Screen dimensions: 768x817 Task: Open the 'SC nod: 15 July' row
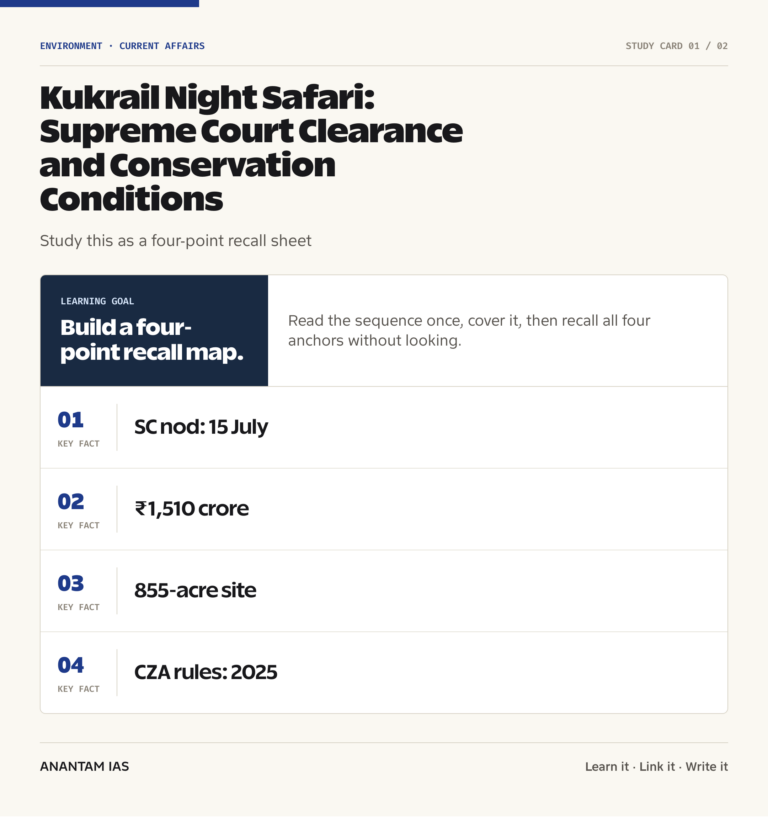(384, 427)
